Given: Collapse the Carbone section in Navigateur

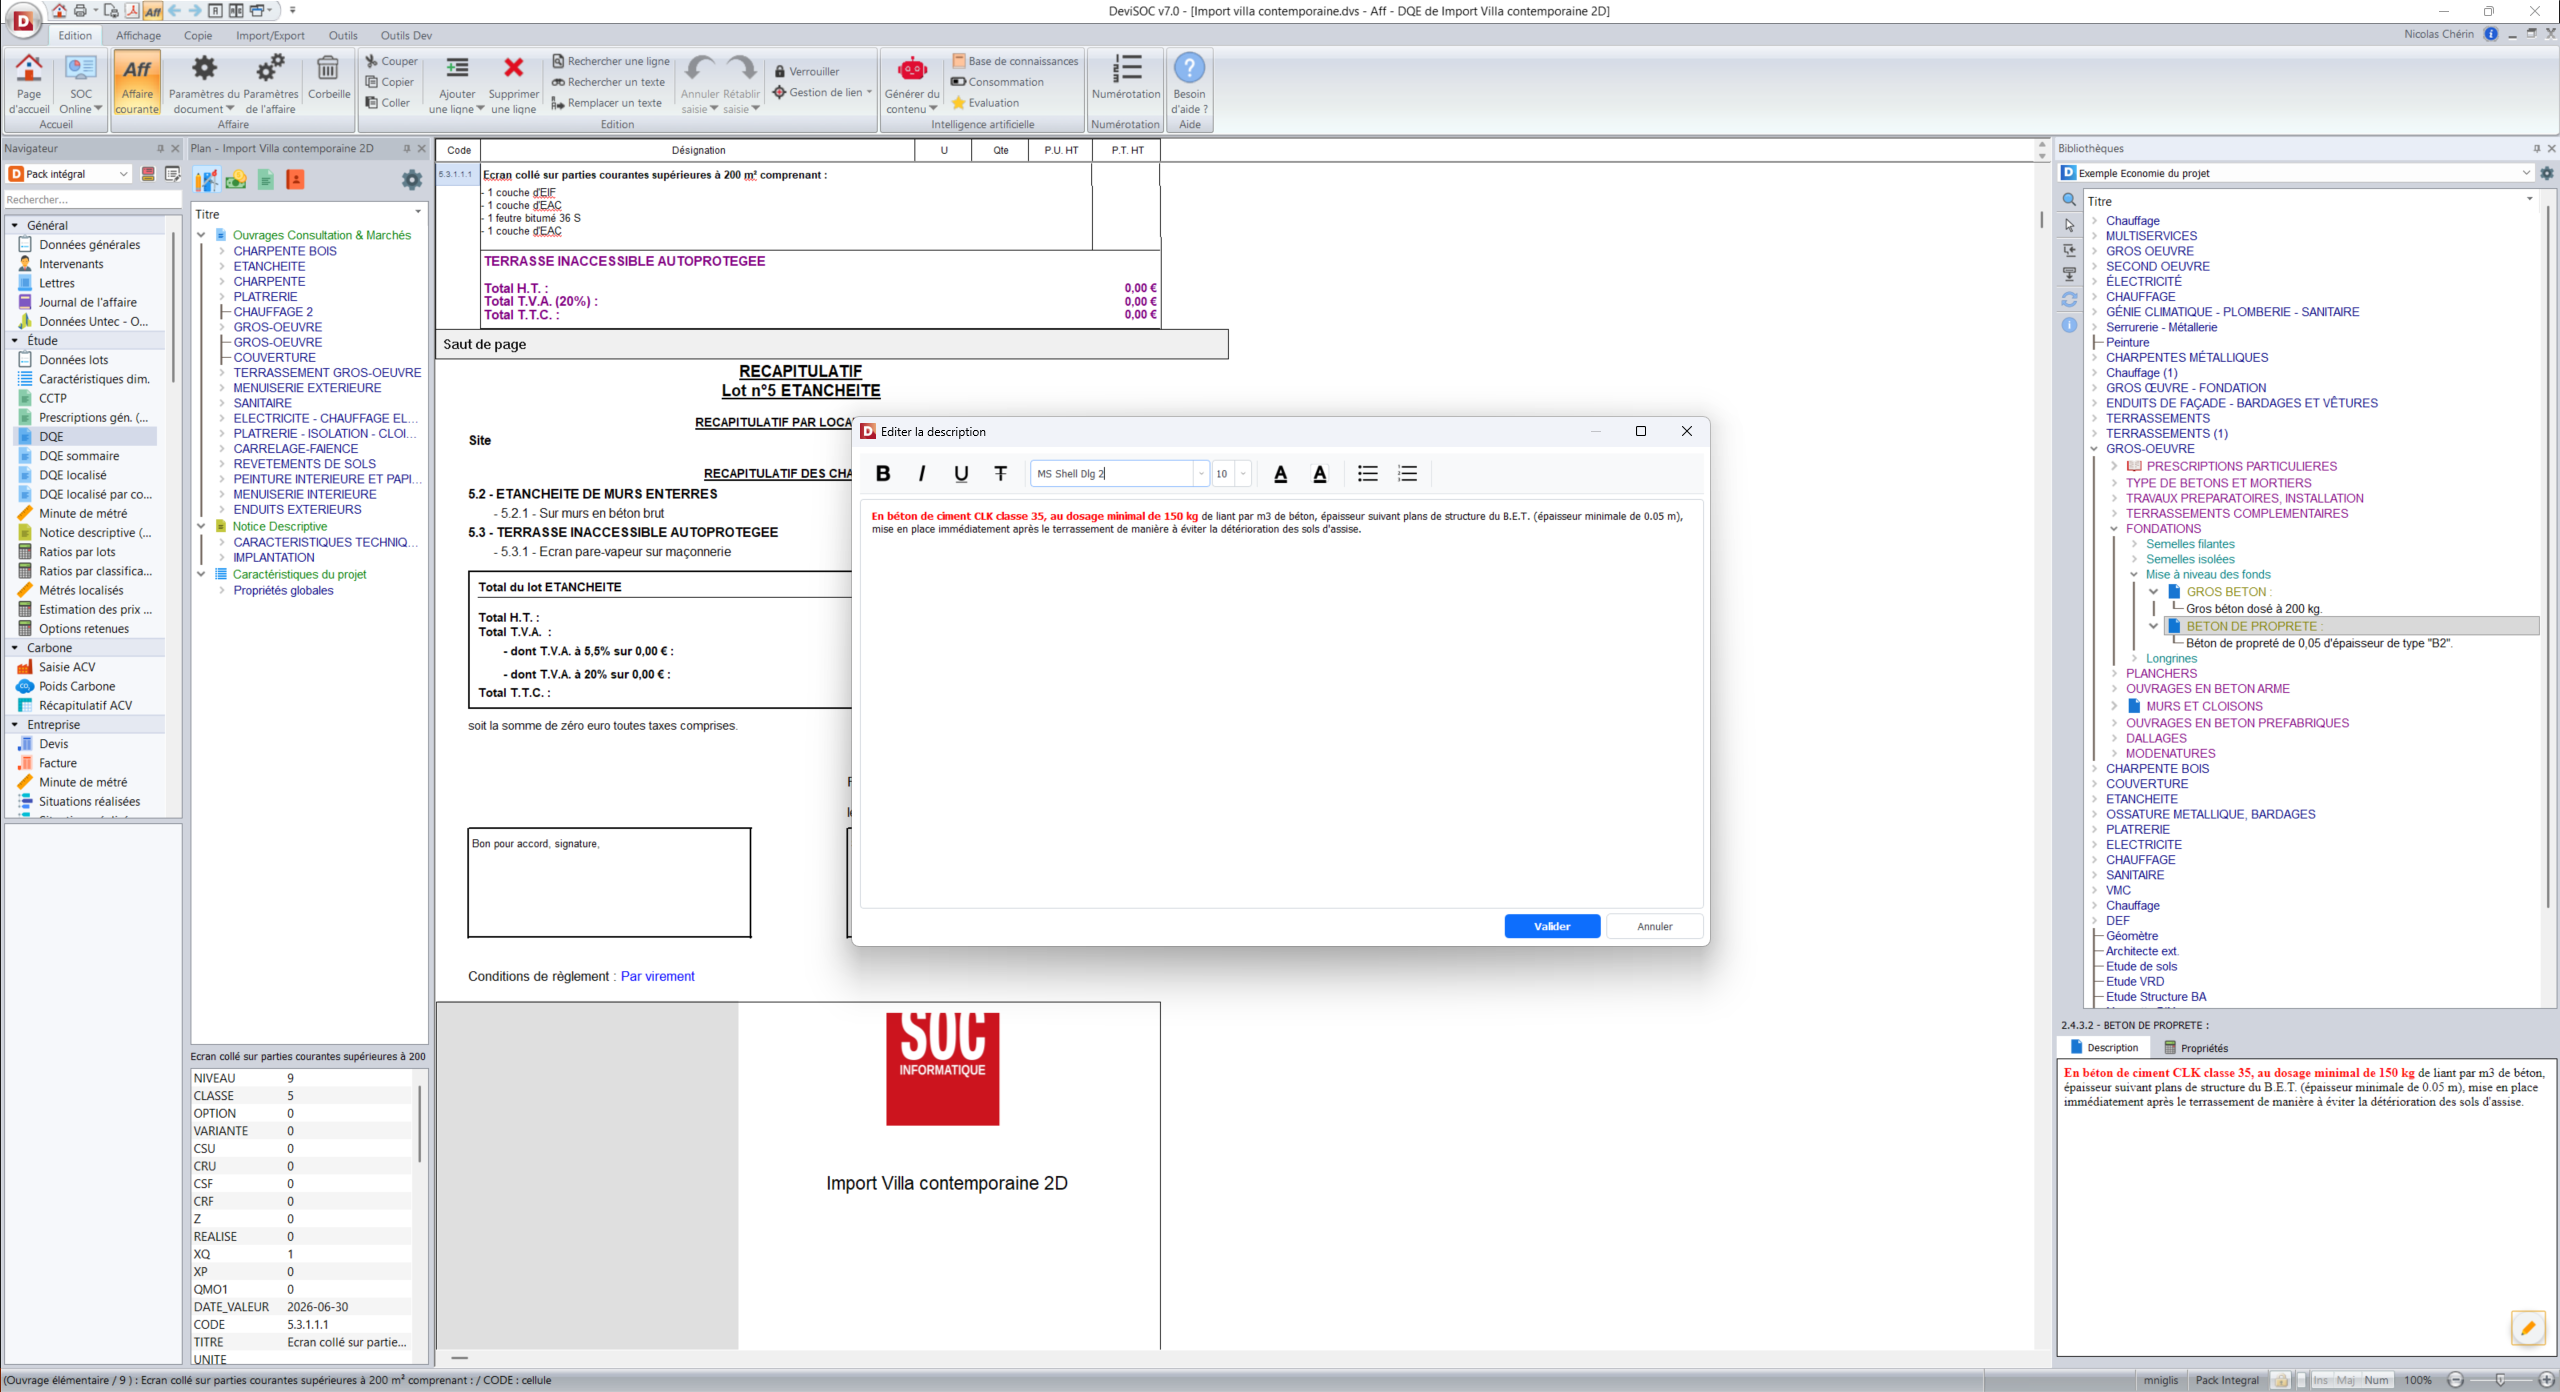Looking at the screenshot, I should pos(15,648).
